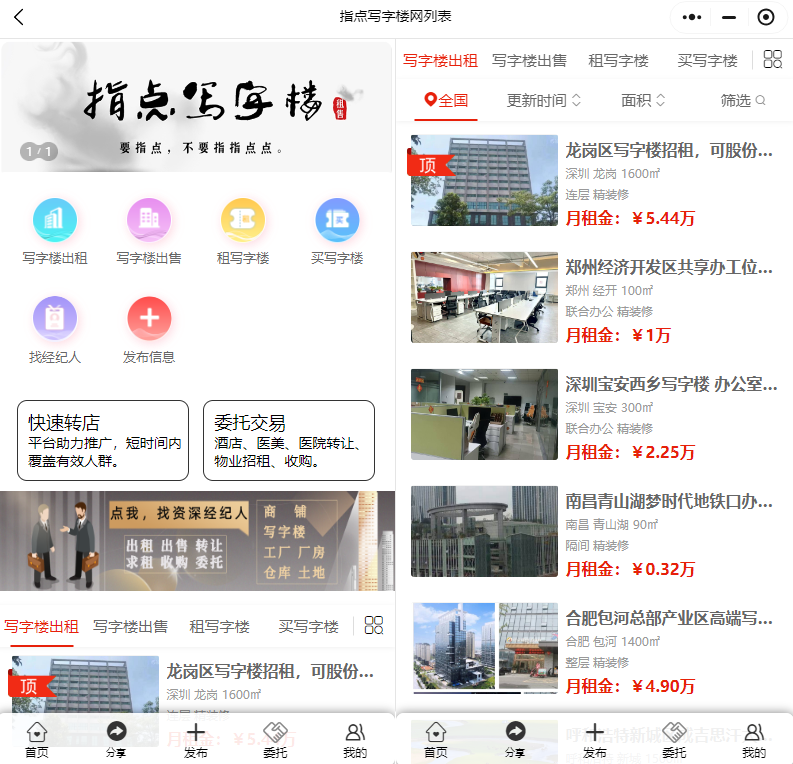Image resolution: width=793 pixels, height=764 pixels.
Task: Click the 委托交易 card button
Action: click(289, 440)
